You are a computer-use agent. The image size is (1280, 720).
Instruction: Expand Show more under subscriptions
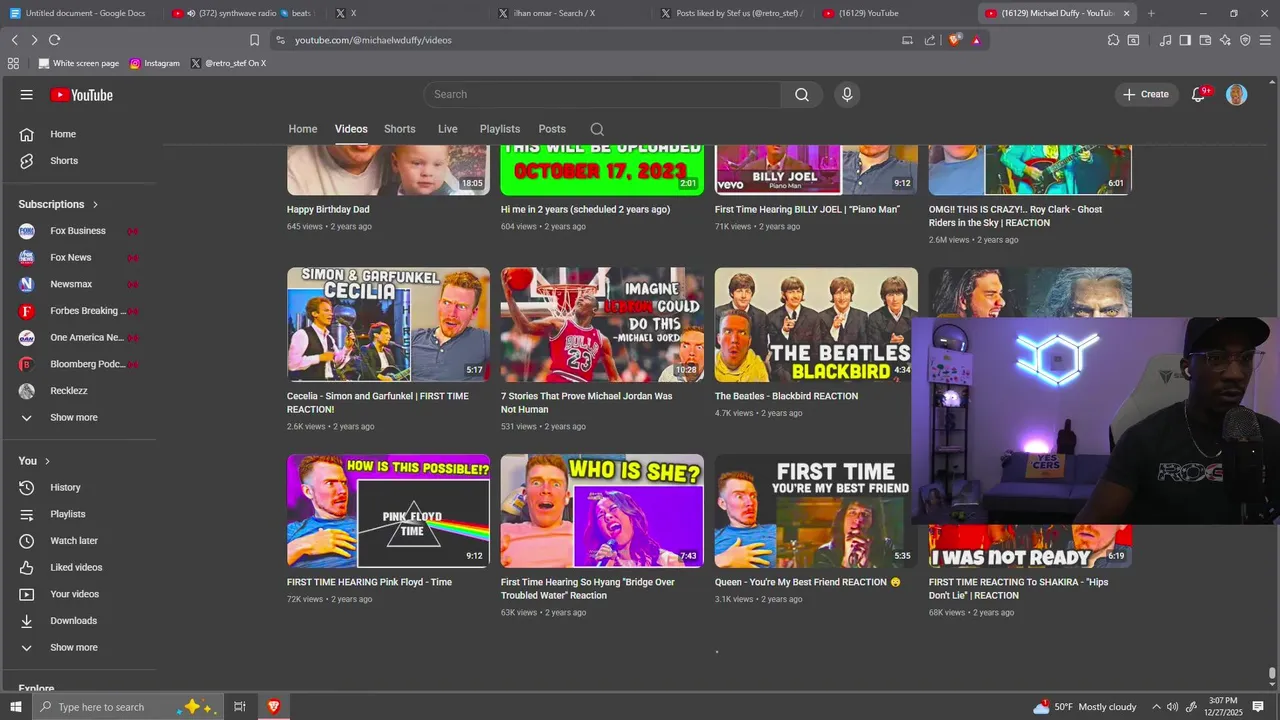[74, 418]
